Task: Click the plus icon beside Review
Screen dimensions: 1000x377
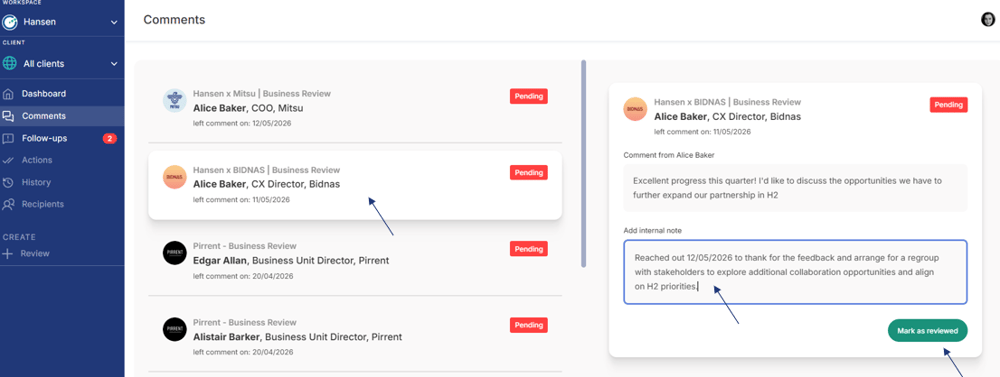Action: (x=8, y=253)
